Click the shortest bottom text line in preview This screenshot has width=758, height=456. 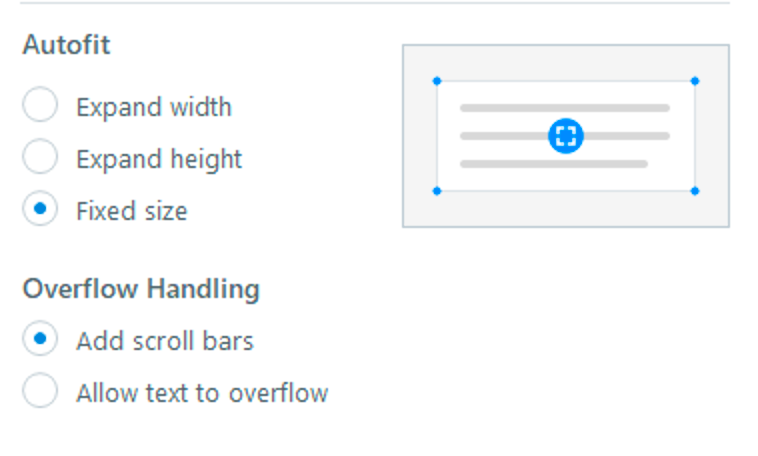(553, 163)
